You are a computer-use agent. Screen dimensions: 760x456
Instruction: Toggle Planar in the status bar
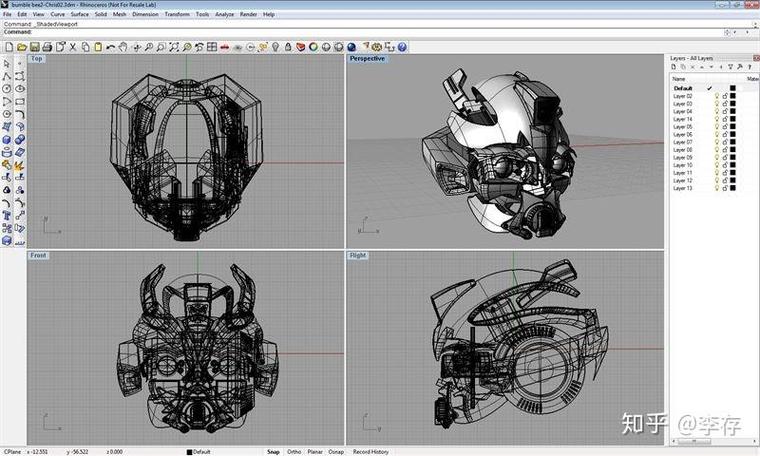pyautogui.click(x=315, y=452)
